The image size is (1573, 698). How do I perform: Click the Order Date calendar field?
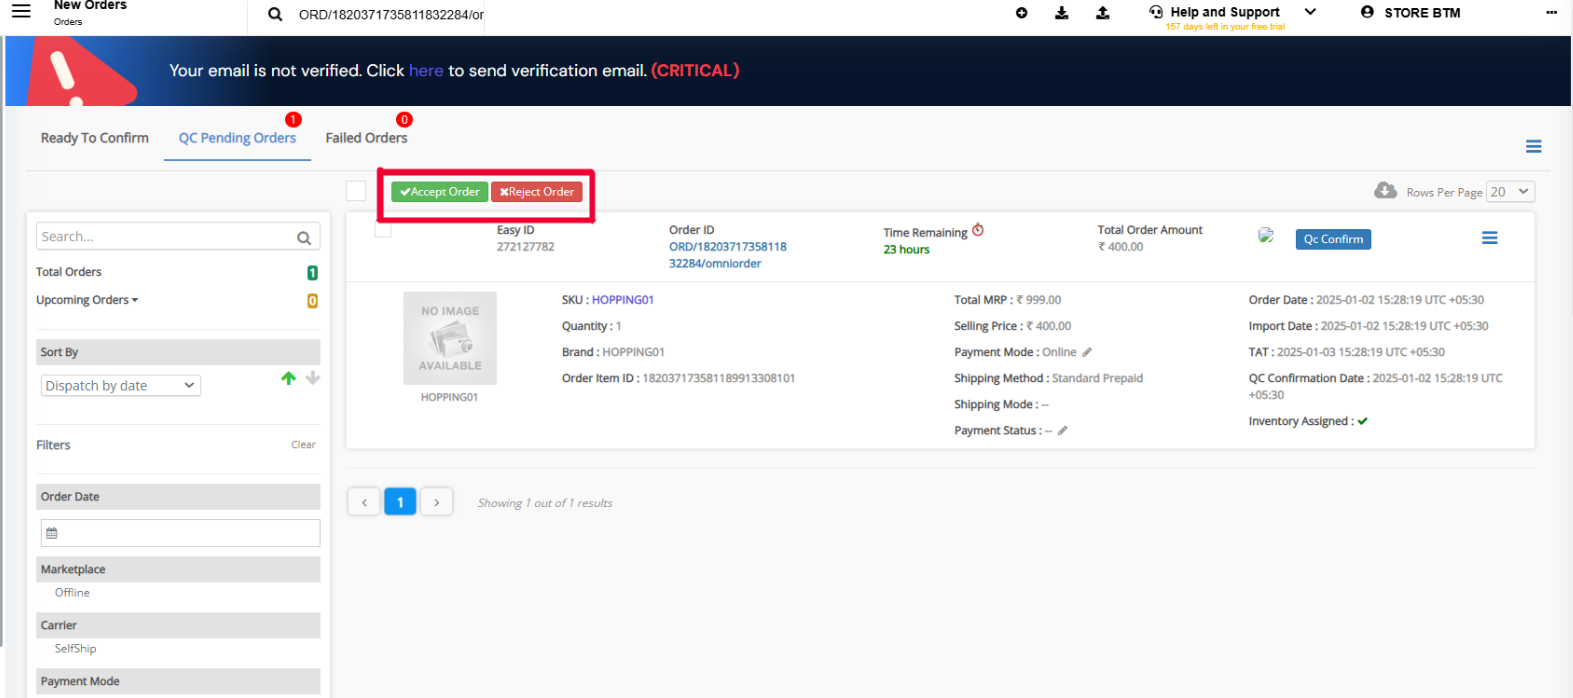180,533
